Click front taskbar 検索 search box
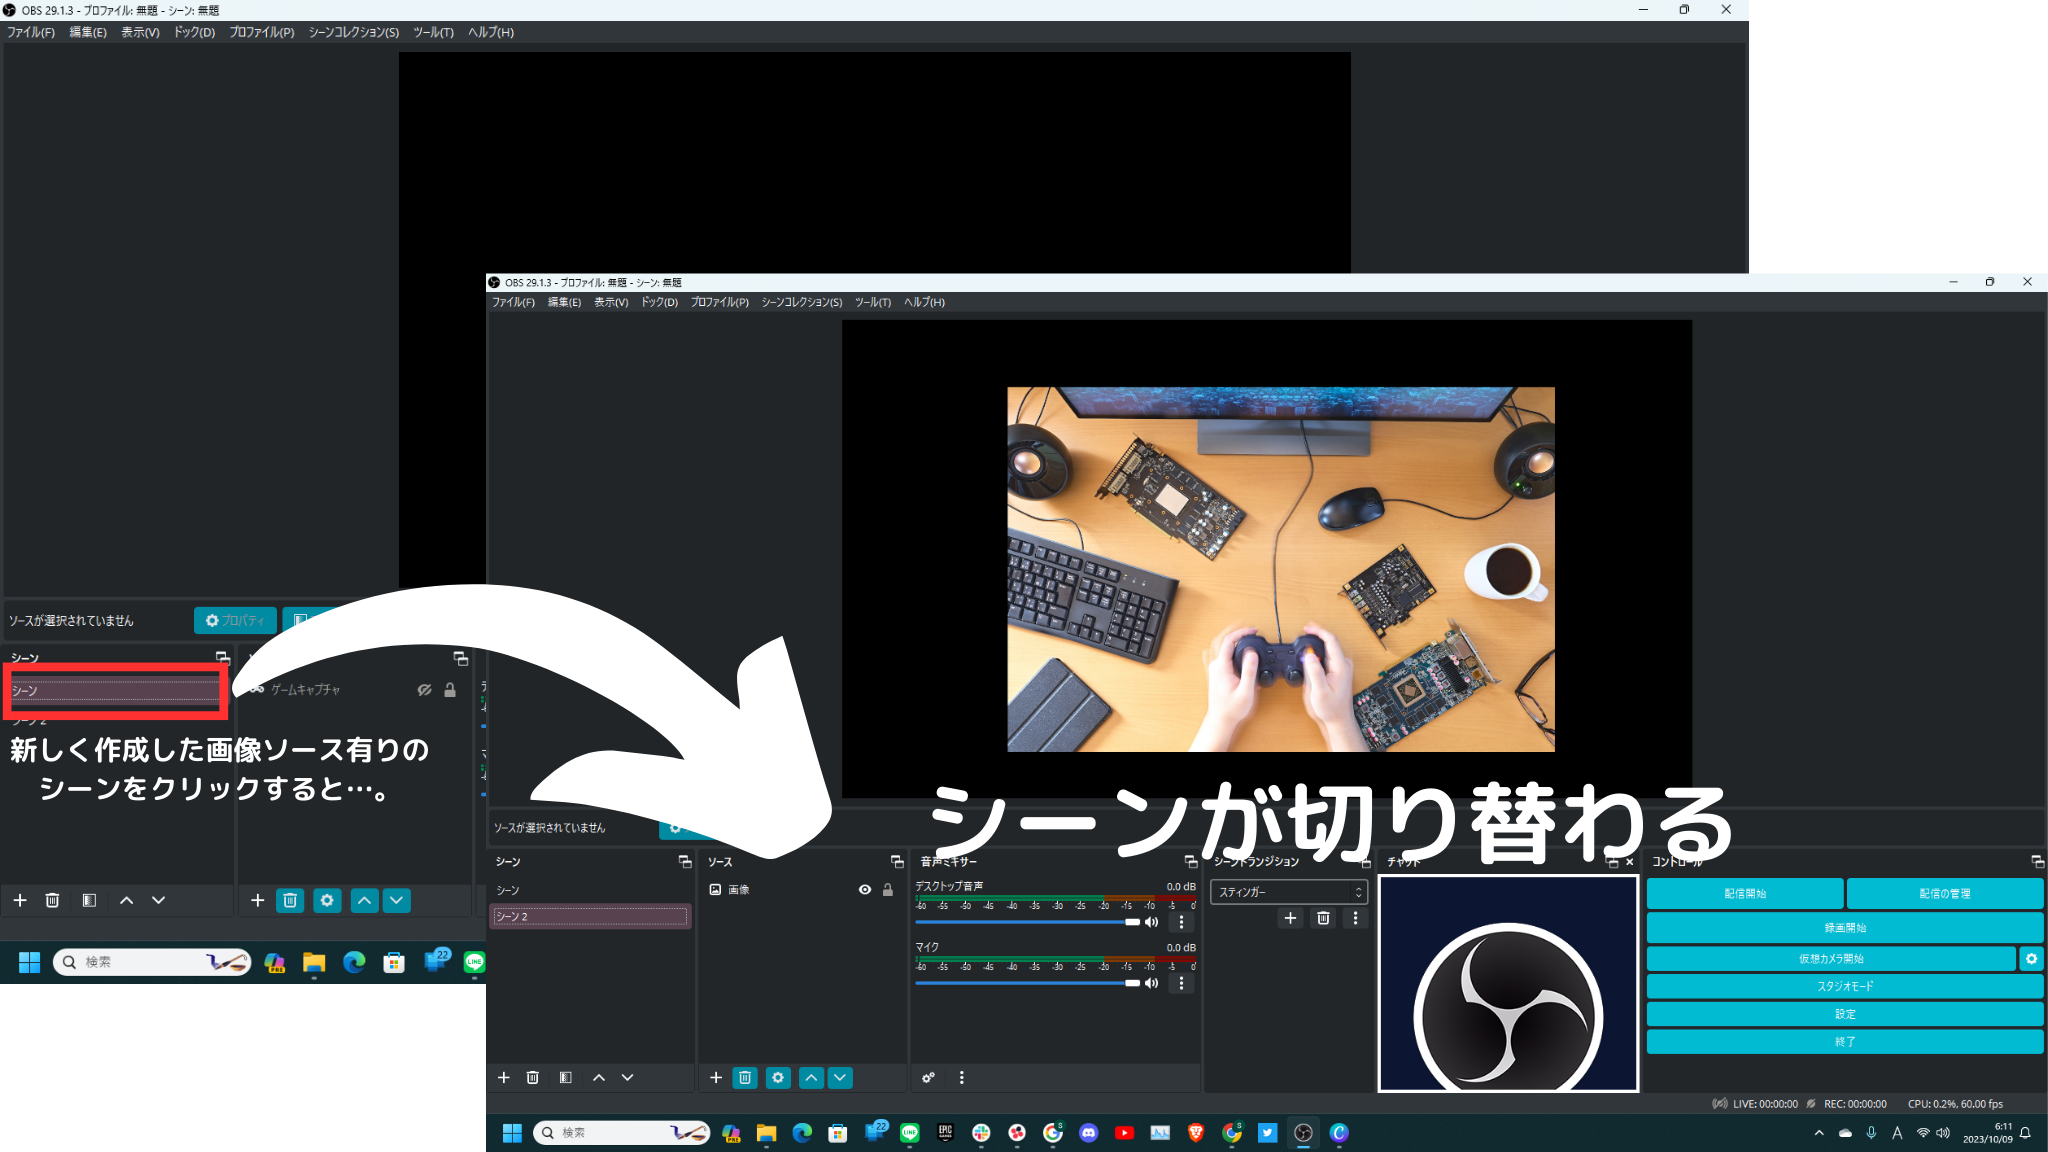The height and width of the screenshot is (1152, 2048). (622, 1132)
